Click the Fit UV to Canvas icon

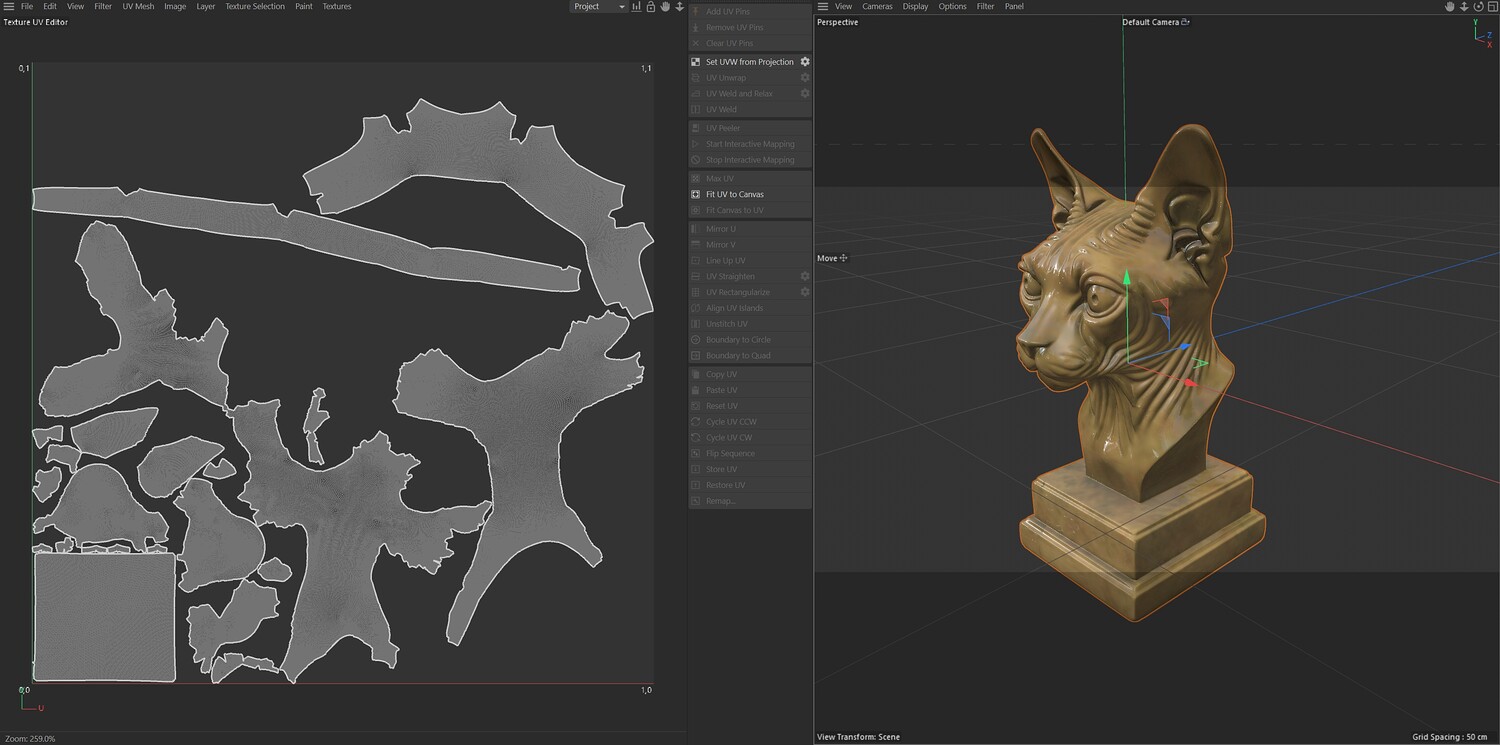696,194
